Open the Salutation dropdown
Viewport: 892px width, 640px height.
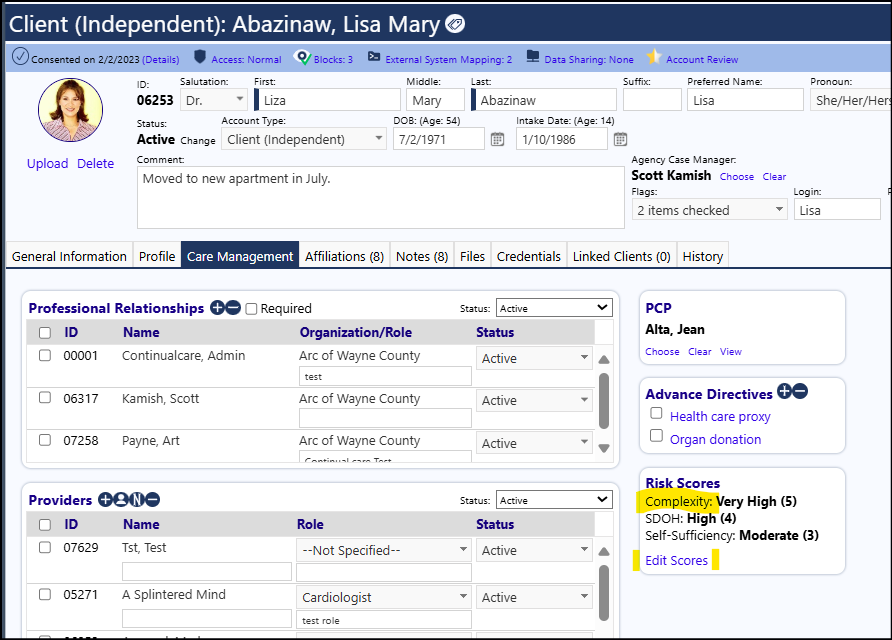[x=214, y=100]
